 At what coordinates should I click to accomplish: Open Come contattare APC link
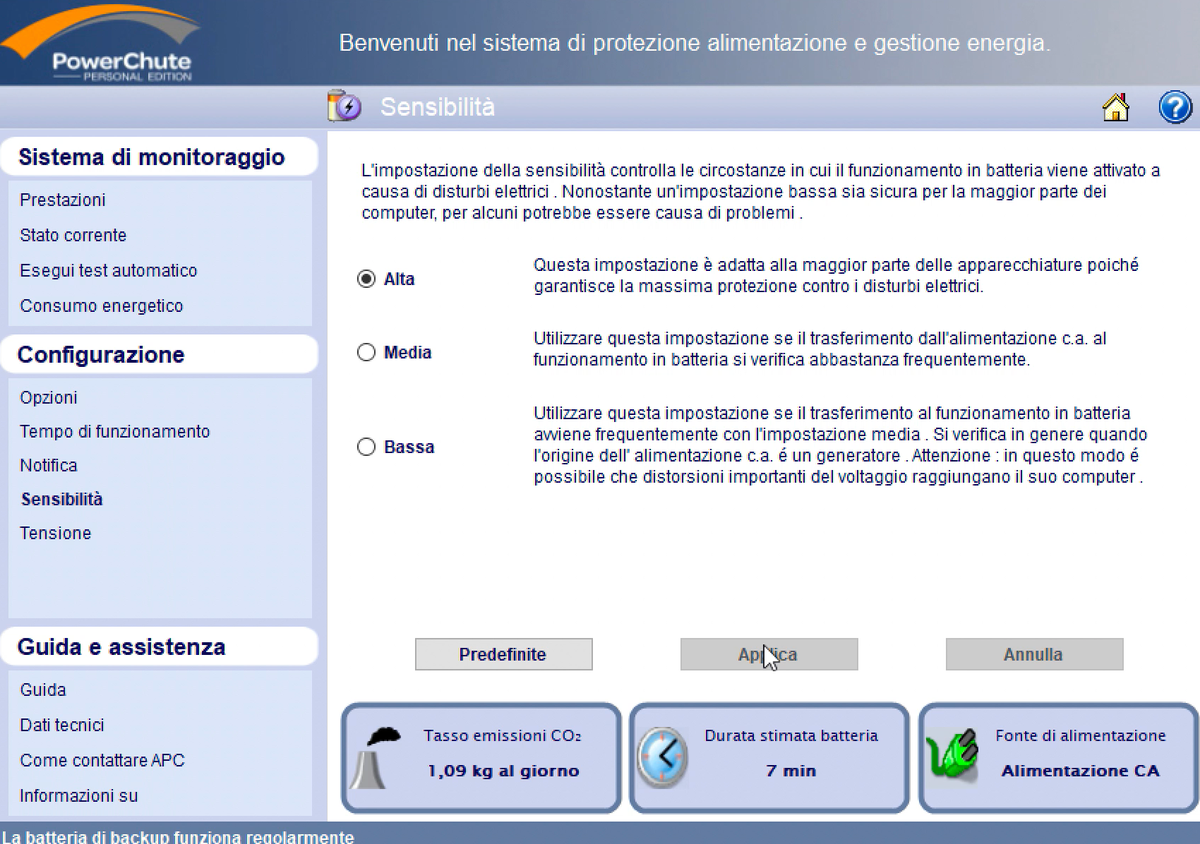point(102,760)
